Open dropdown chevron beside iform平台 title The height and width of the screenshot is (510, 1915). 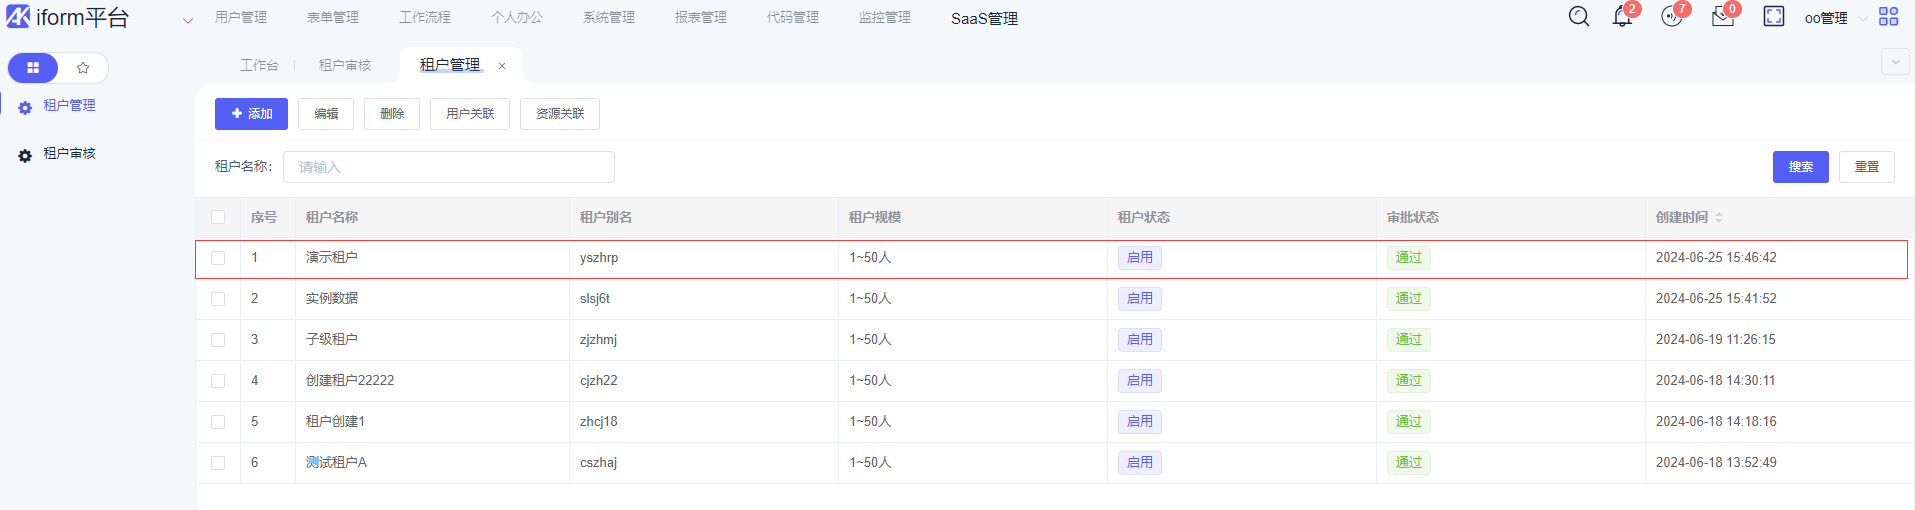click(187, 20)
